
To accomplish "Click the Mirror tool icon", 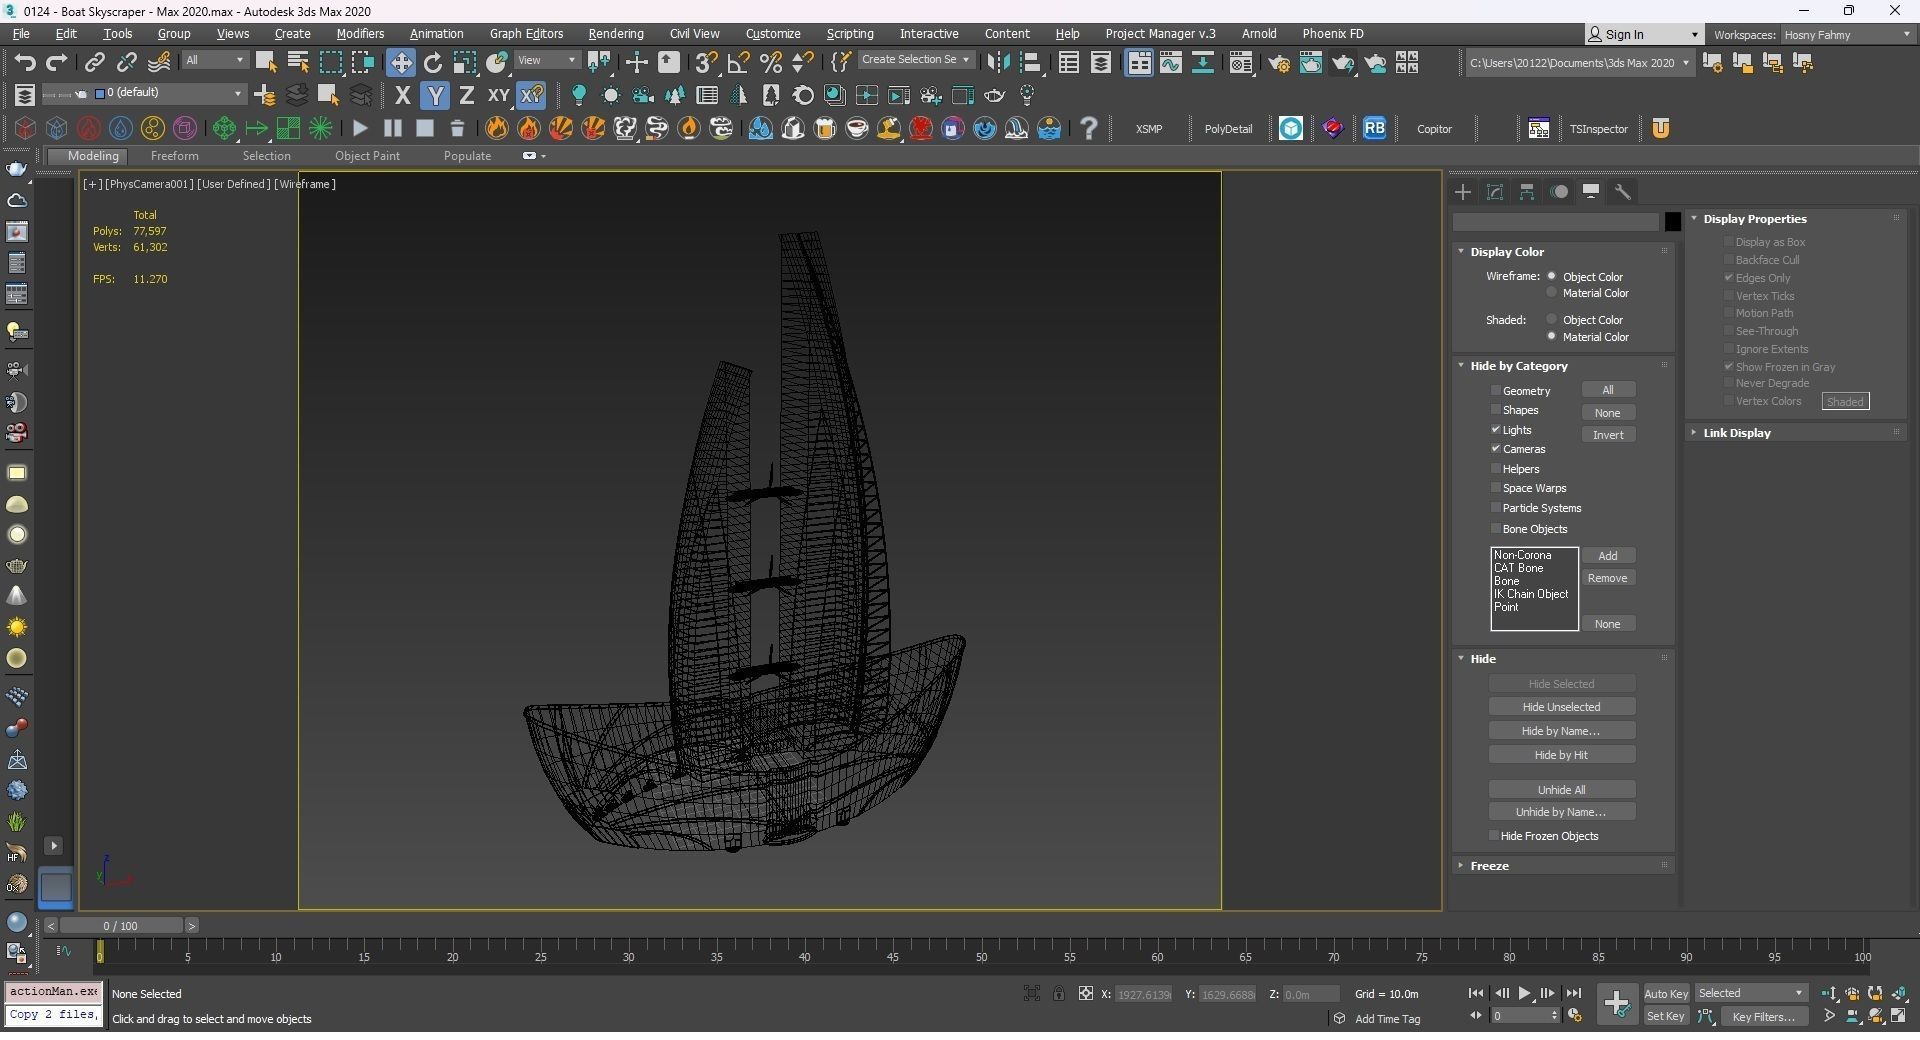I will (997, 63).
